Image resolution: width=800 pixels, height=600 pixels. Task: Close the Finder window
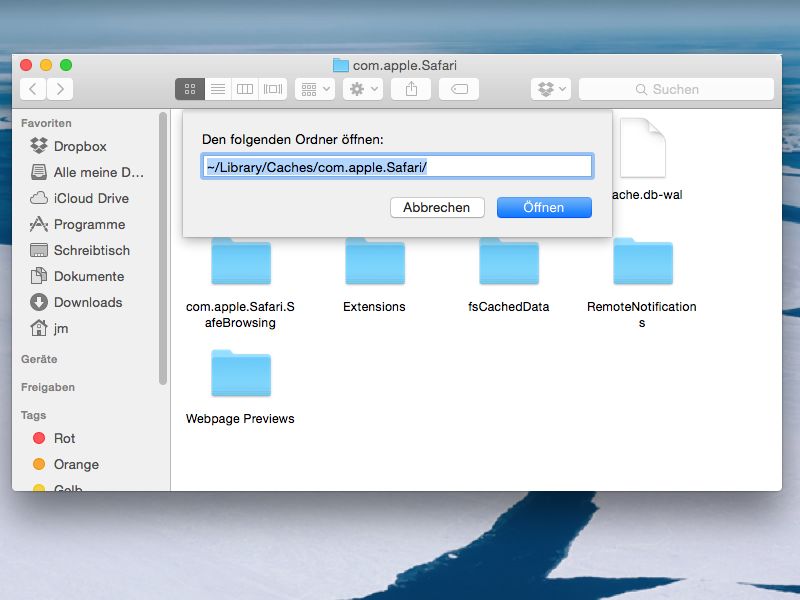26,65
